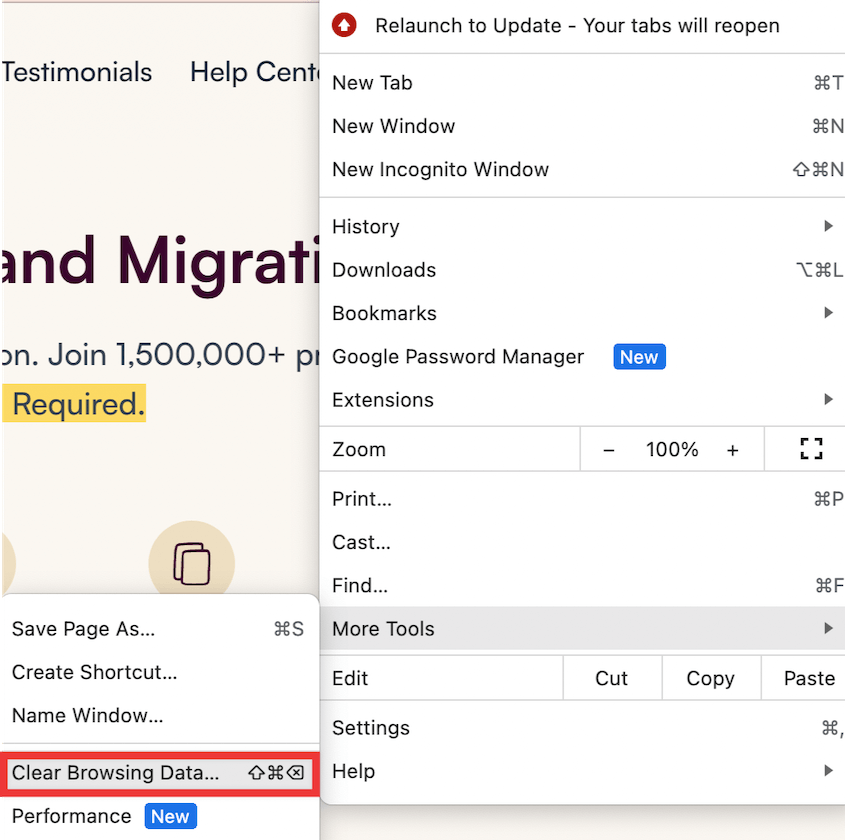845x840 pixels.
Task: Click the Paste button in Edit row
Action: [804, 678]
